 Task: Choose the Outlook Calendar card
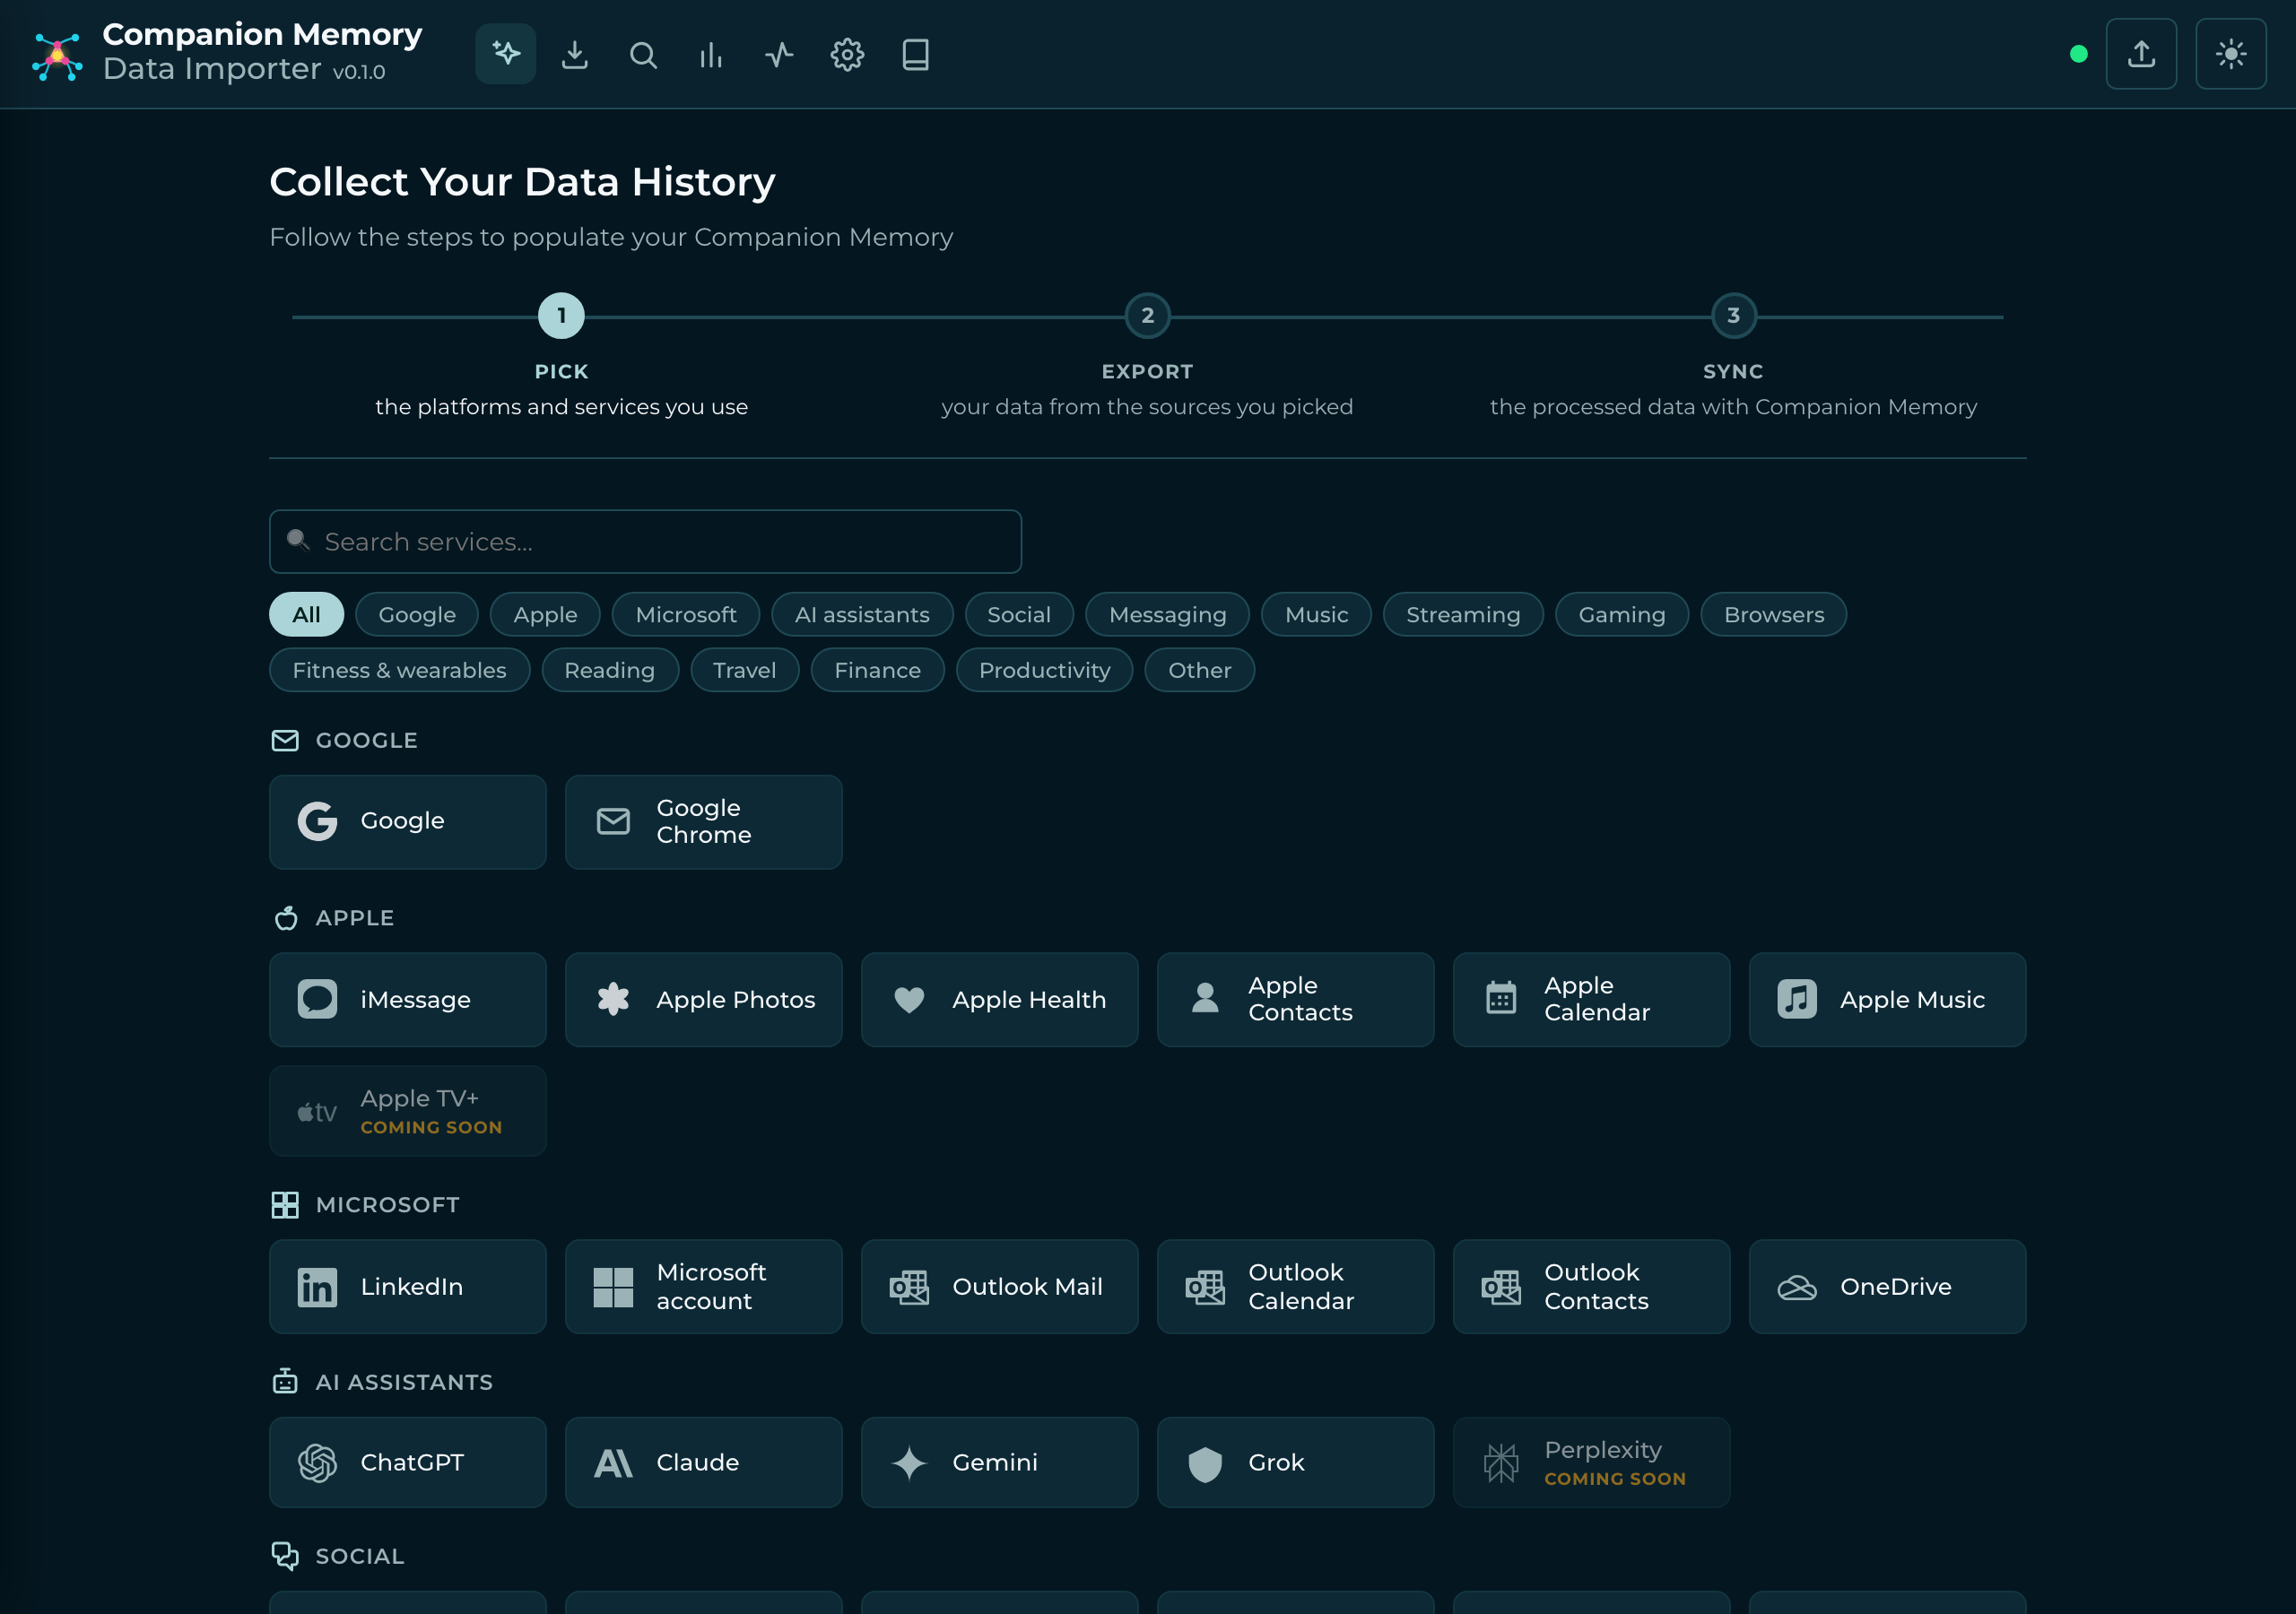pos(1296,1287)
